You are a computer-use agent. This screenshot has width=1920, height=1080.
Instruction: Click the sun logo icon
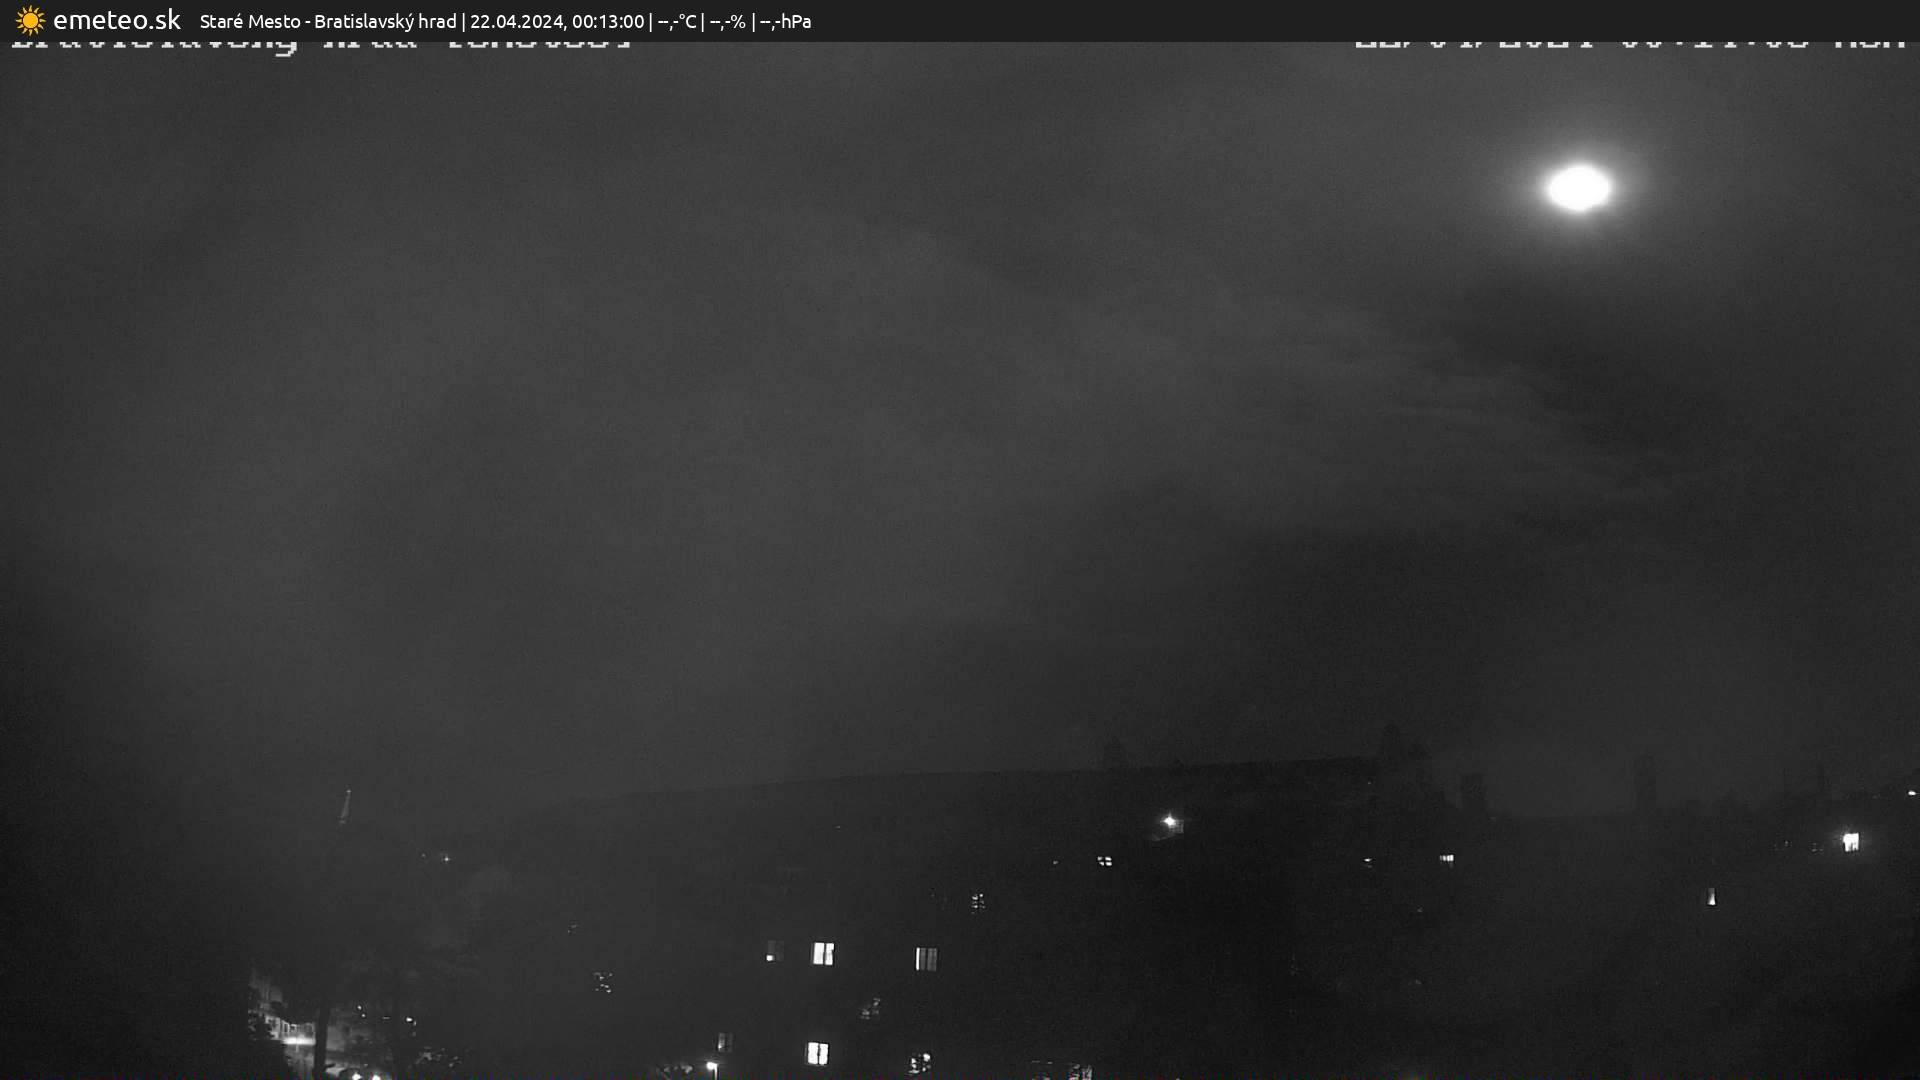coord(30,20)
